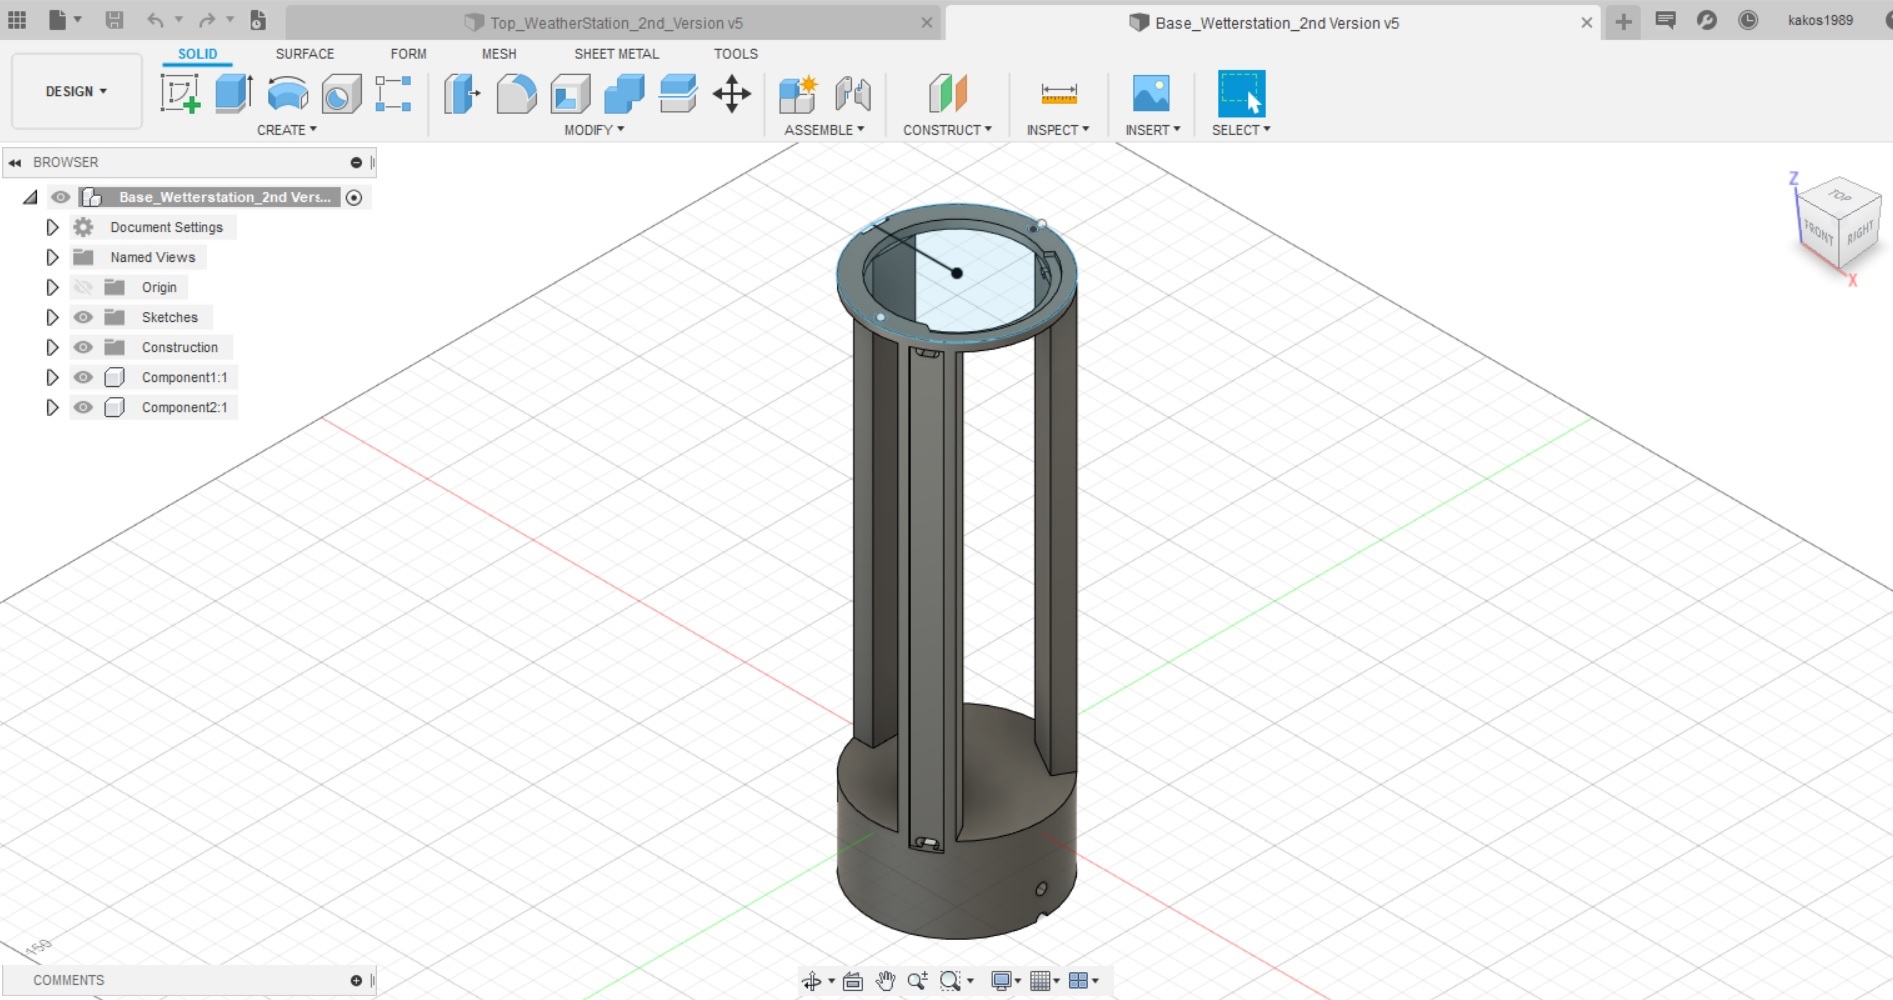This screenshot has width=1893, height=1000.
Task: Switch to the MESH tab
Action: [x=499, y=54]
